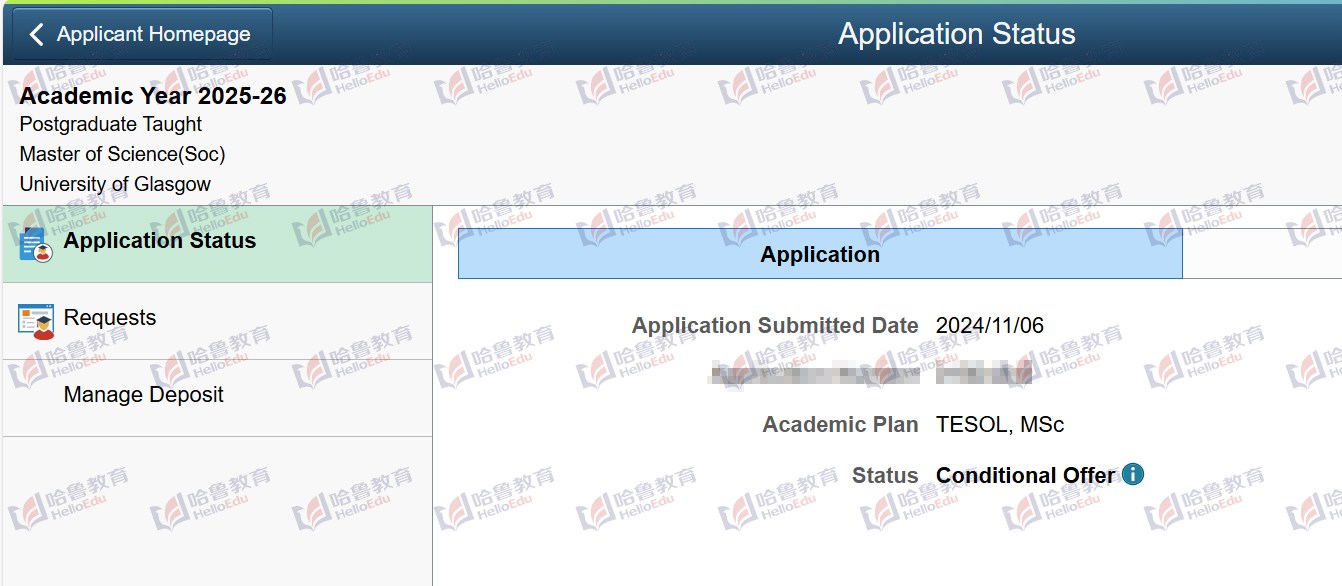Open the Application Status sidebar item
The height and width of the screenshot is (586, 1342).
(x=218, y=244)
